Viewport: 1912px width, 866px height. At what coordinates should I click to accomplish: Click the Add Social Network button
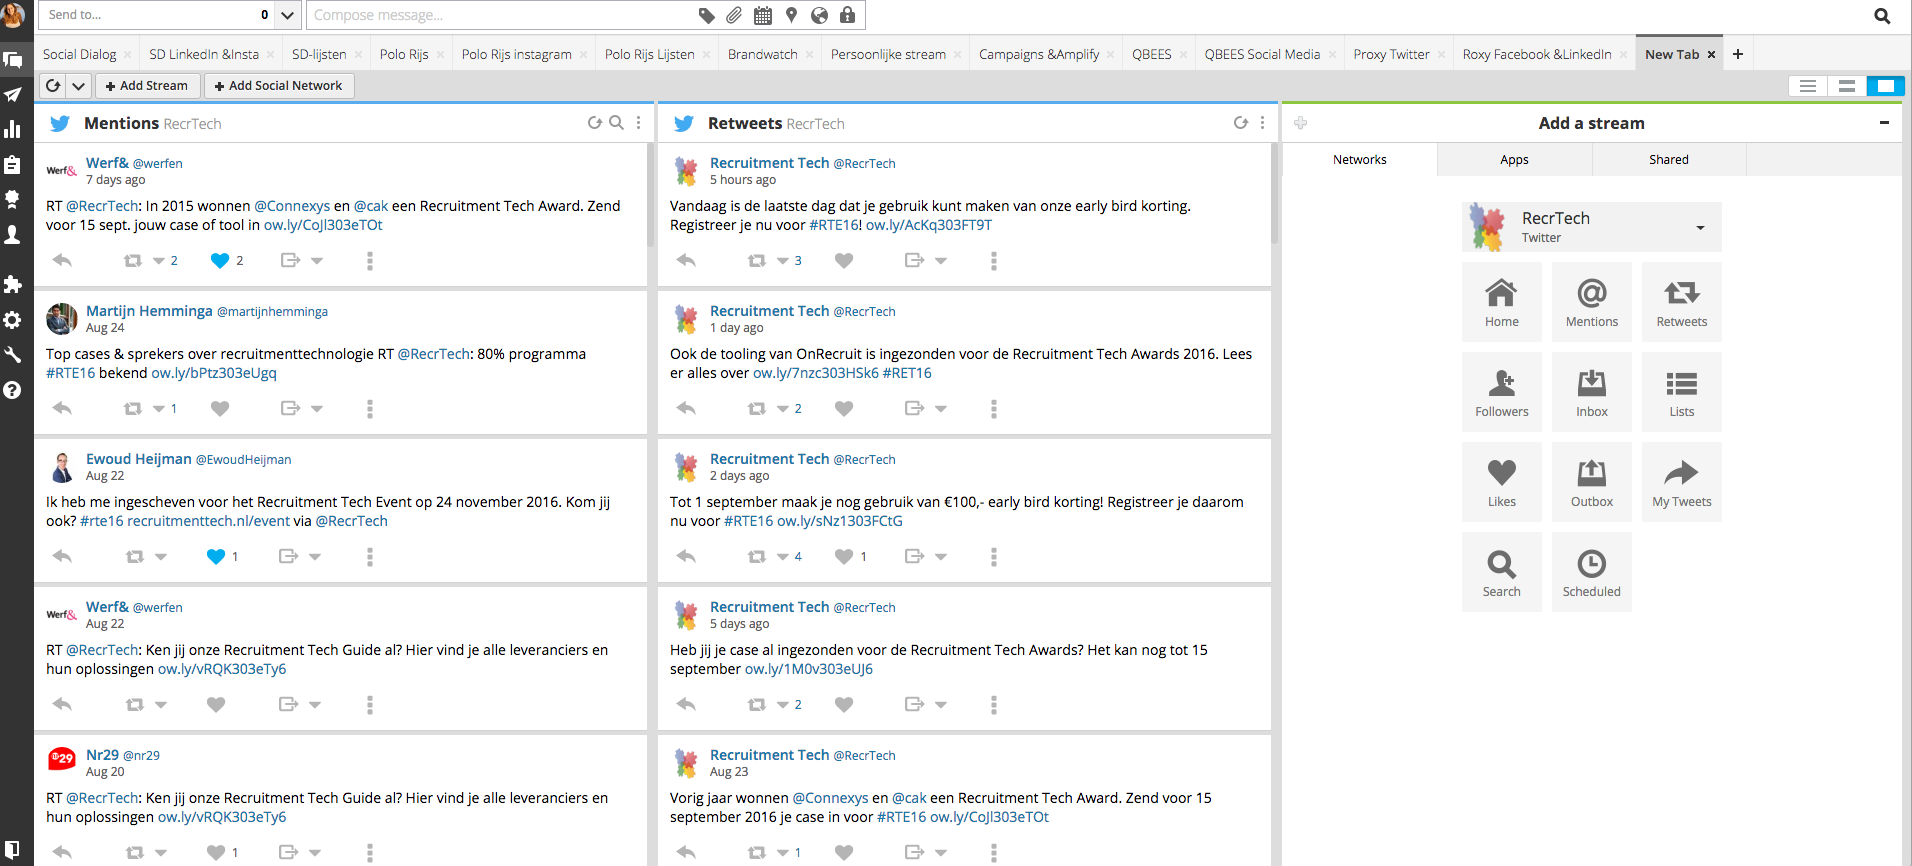[x=279, y=86]
